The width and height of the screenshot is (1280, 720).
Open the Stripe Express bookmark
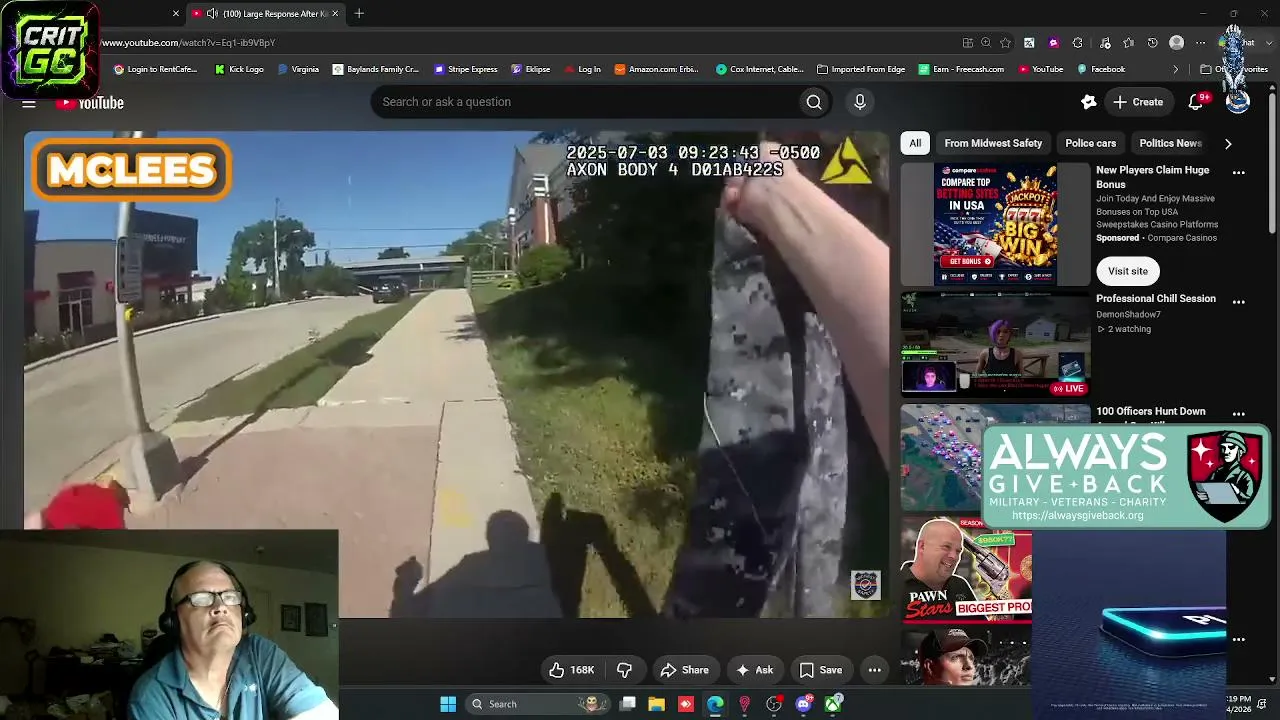pos(466,70)
